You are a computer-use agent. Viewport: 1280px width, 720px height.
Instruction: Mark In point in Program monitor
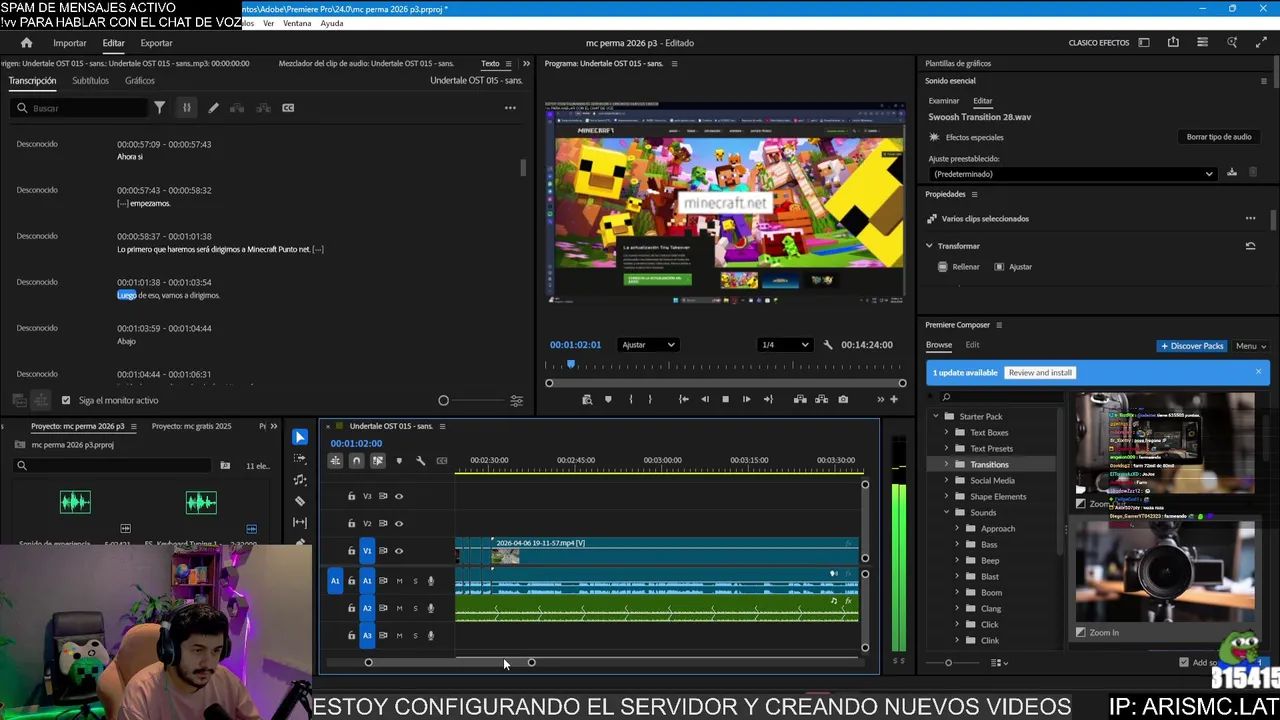[630, 399]
